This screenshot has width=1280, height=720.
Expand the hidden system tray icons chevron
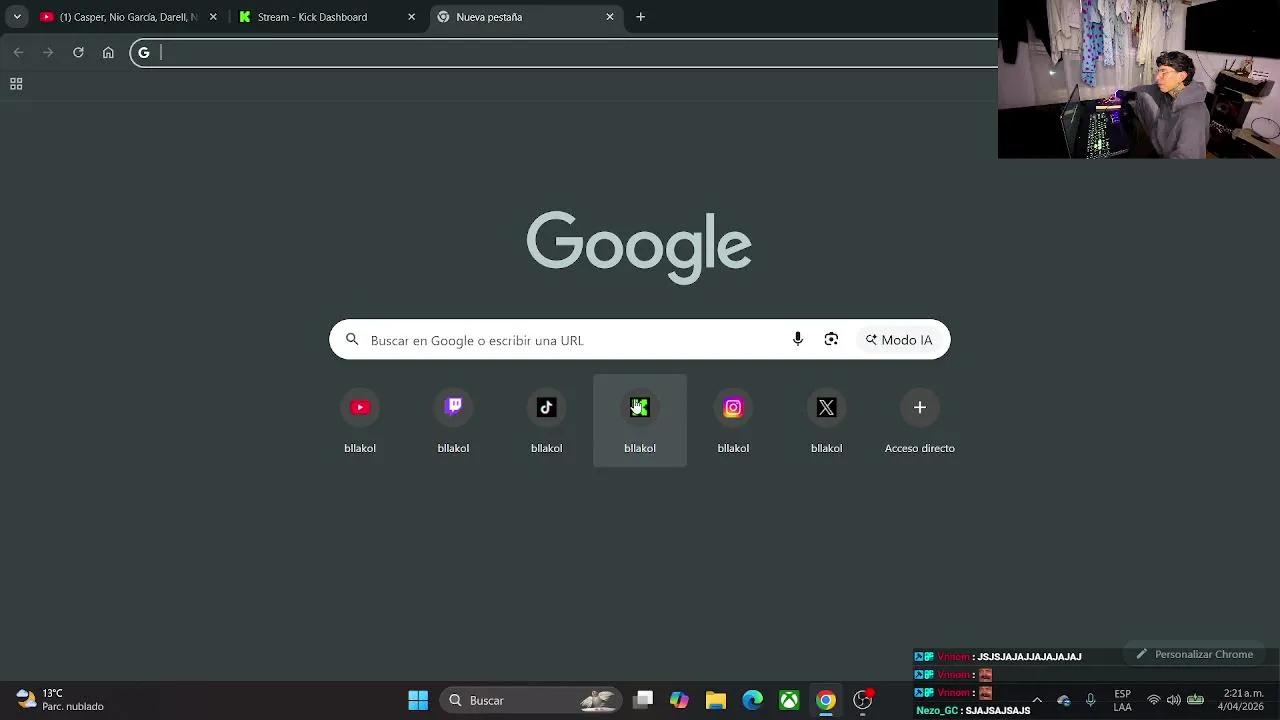[1037, 700]
